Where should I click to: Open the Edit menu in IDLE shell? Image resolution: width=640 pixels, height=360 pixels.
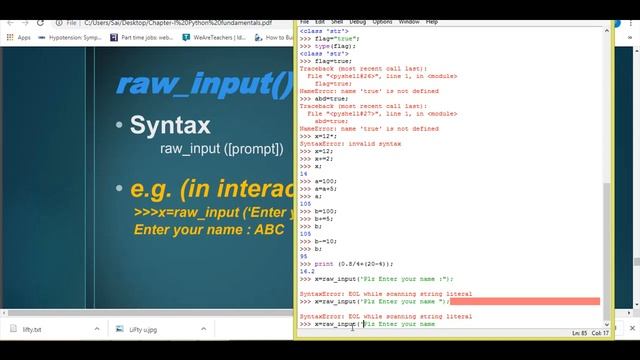pyautogui.click(x=320, y=22)
